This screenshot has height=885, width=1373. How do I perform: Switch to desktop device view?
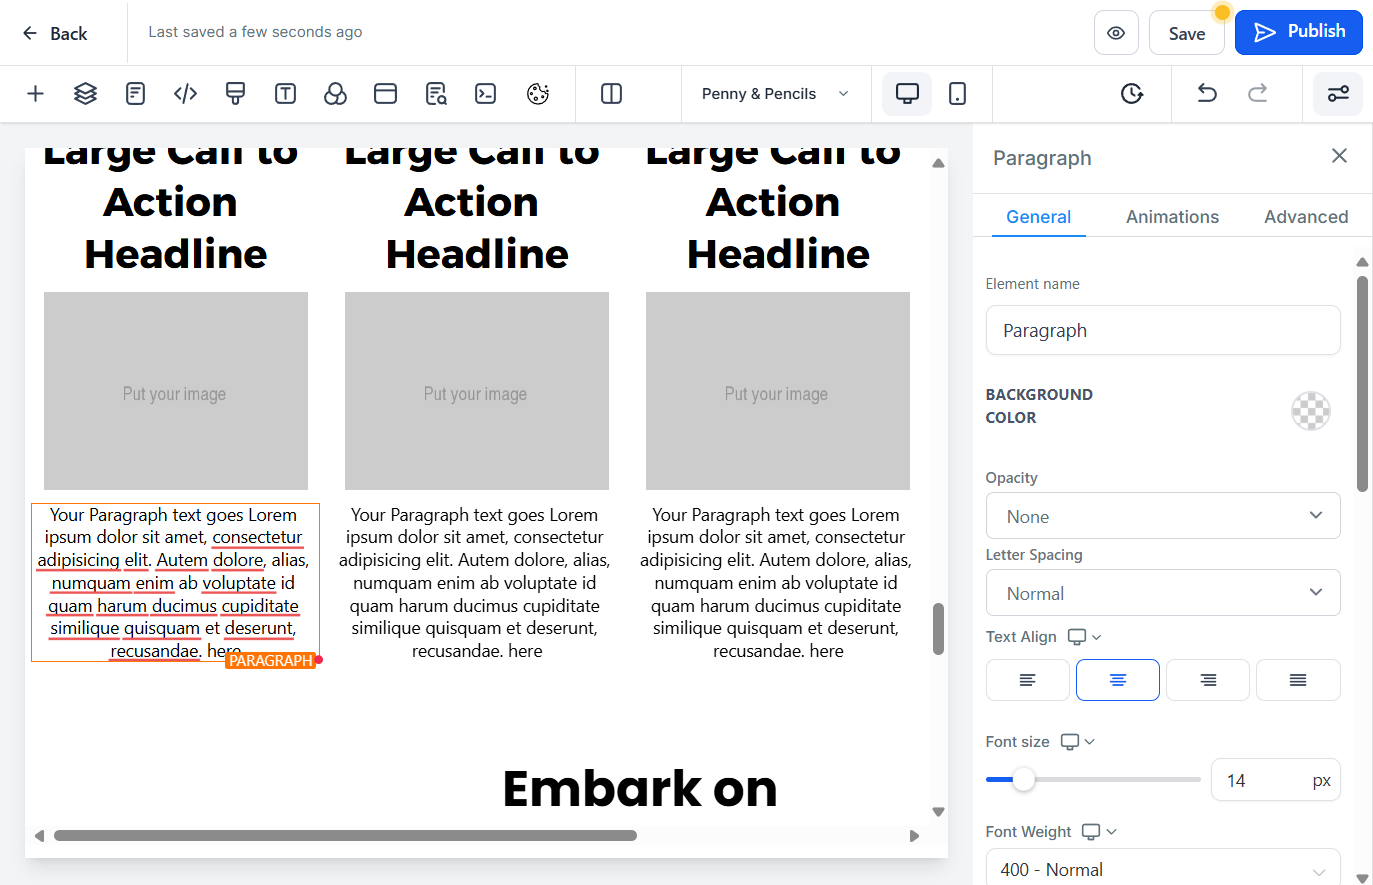coord(907,94)
